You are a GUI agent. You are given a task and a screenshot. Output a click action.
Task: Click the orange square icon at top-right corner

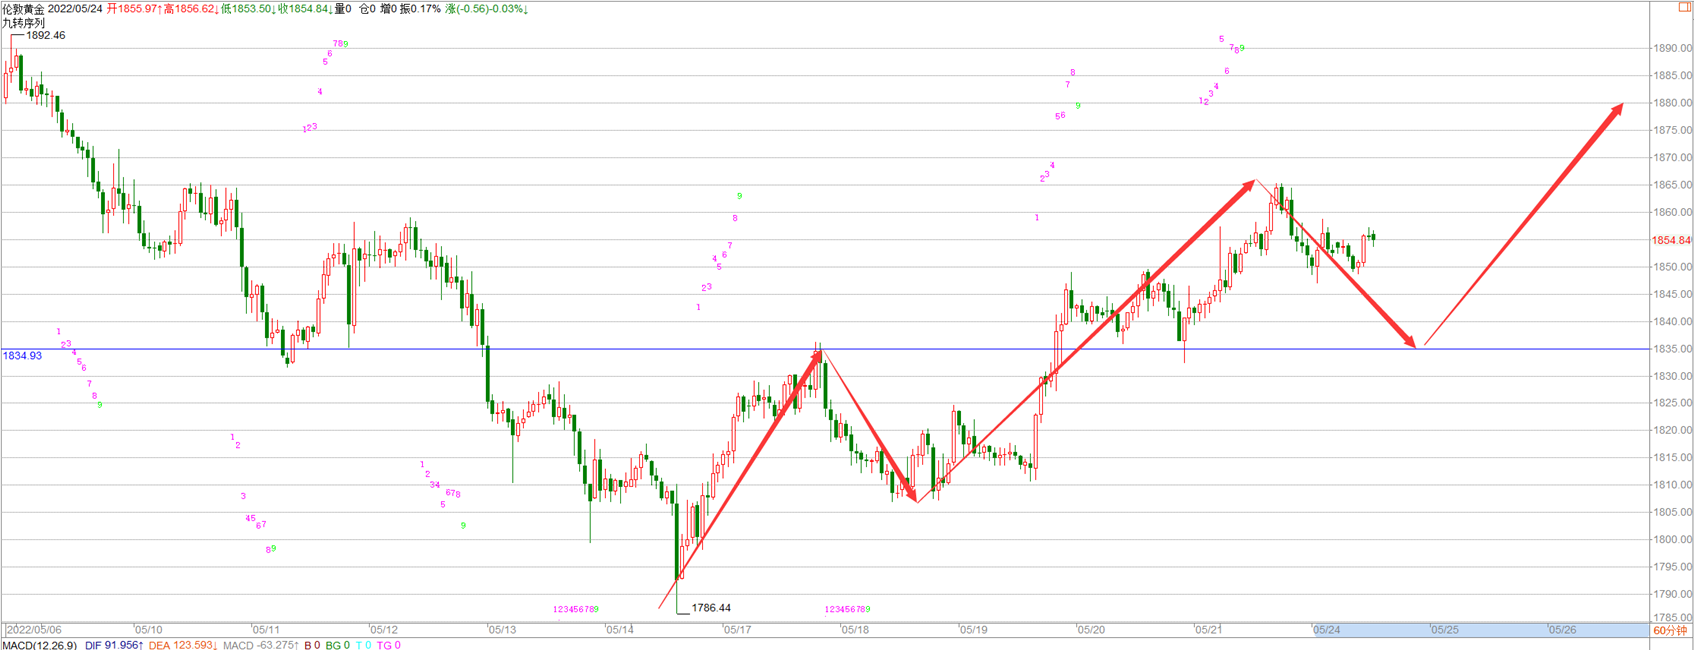coord(1685,7)
